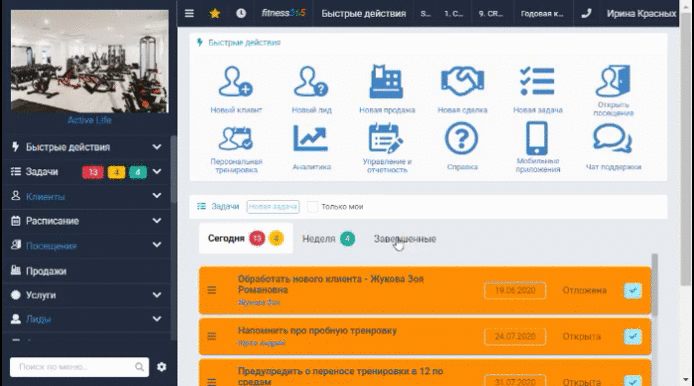Click the Active Life club name link
This screenshot has width=694, height=386.
[x=89, y=120]
